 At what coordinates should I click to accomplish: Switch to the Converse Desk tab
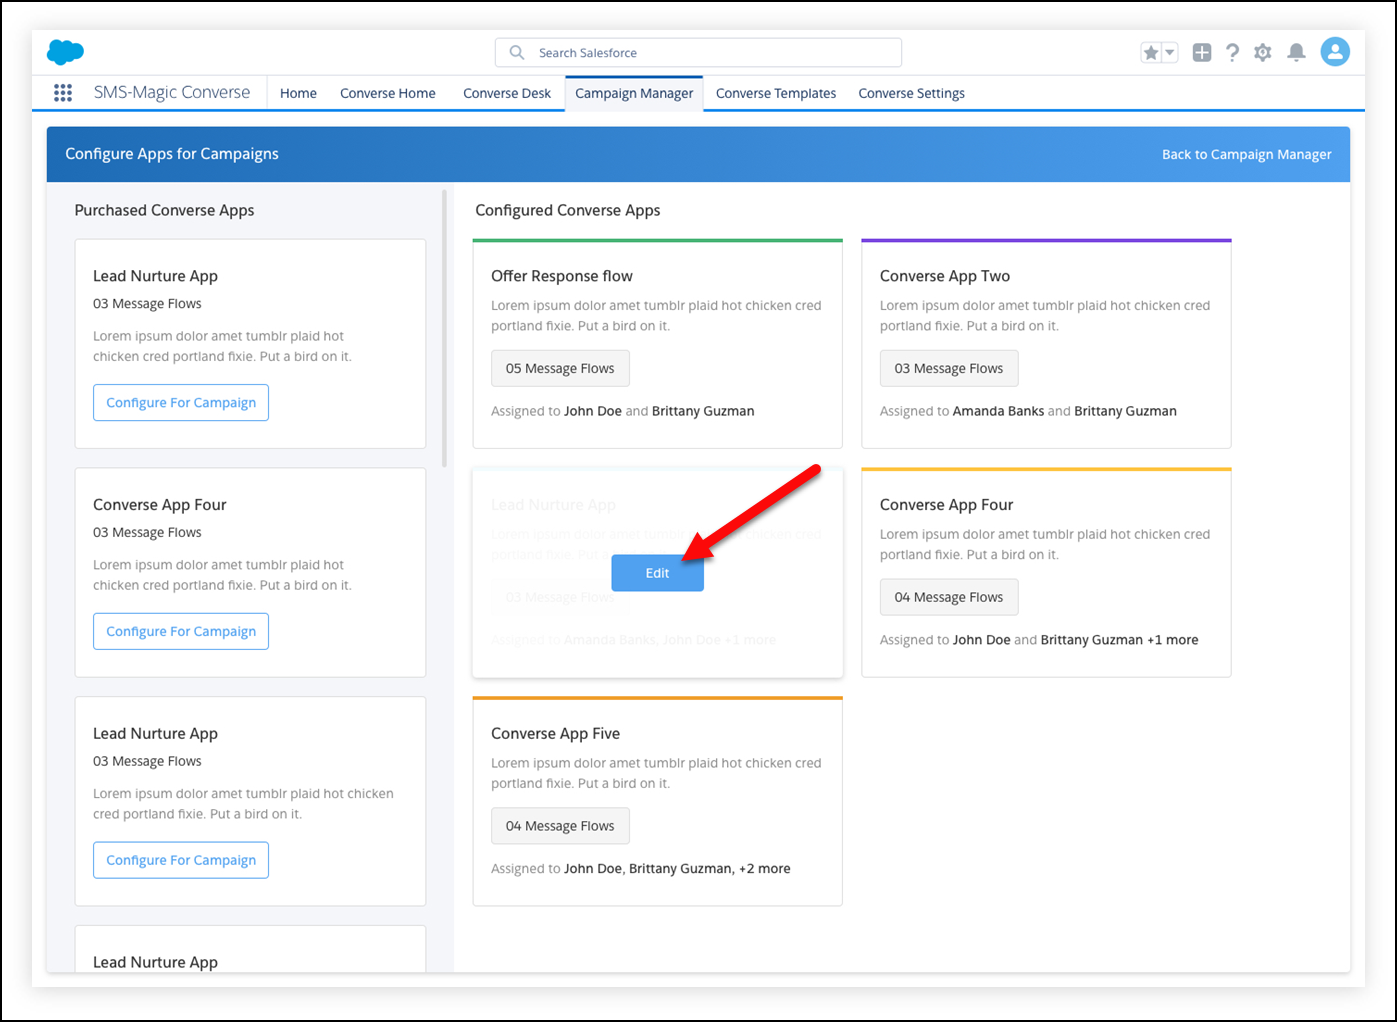click(x=507, y=94)
